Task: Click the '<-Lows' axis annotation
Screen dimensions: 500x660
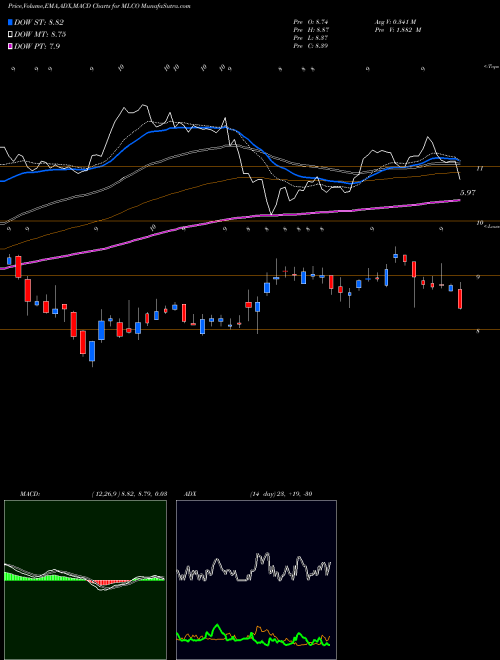Action: point(492,226)
